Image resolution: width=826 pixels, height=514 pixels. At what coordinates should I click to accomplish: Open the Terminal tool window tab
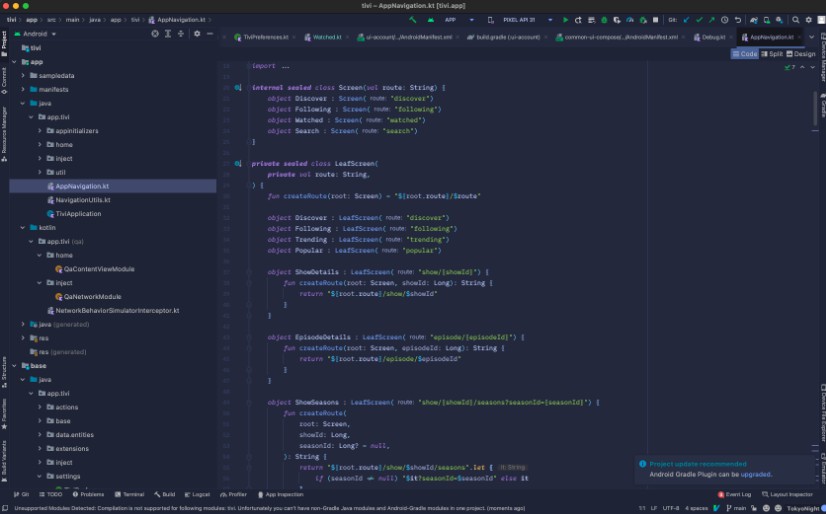pos(130,495)
